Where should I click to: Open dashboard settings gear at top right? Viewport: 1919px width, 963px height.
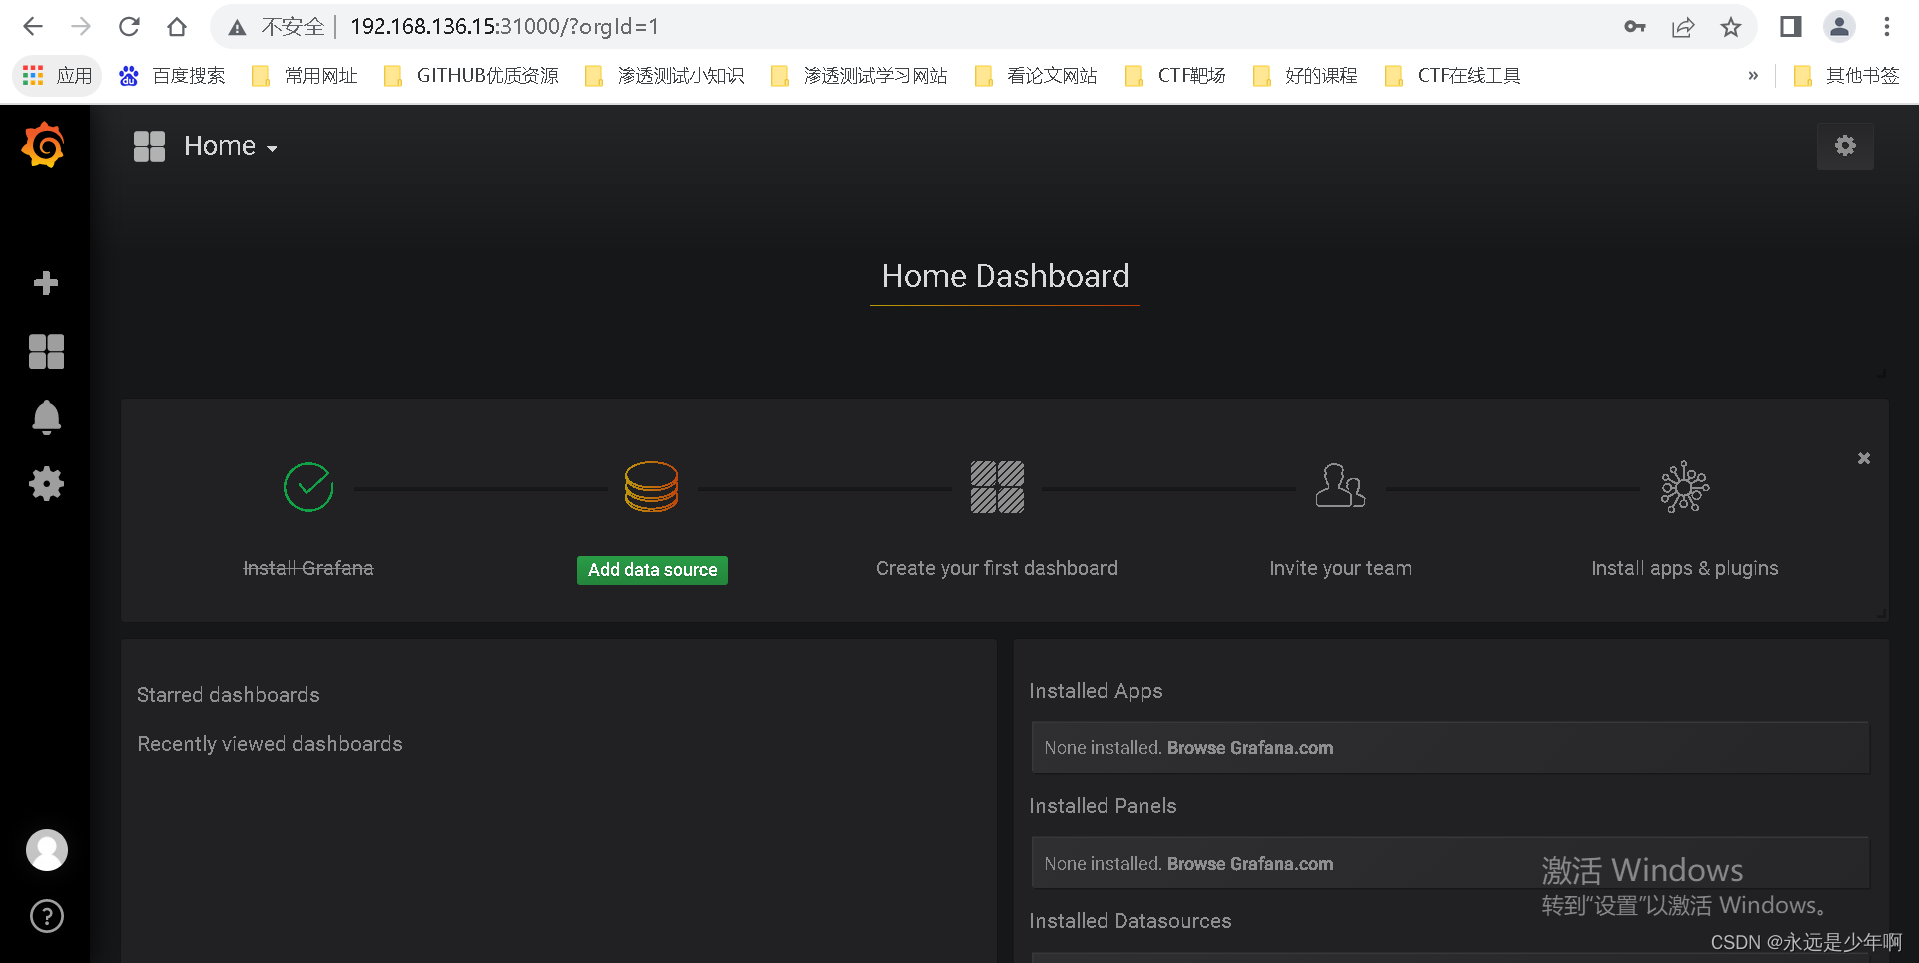coord(1845,146)
